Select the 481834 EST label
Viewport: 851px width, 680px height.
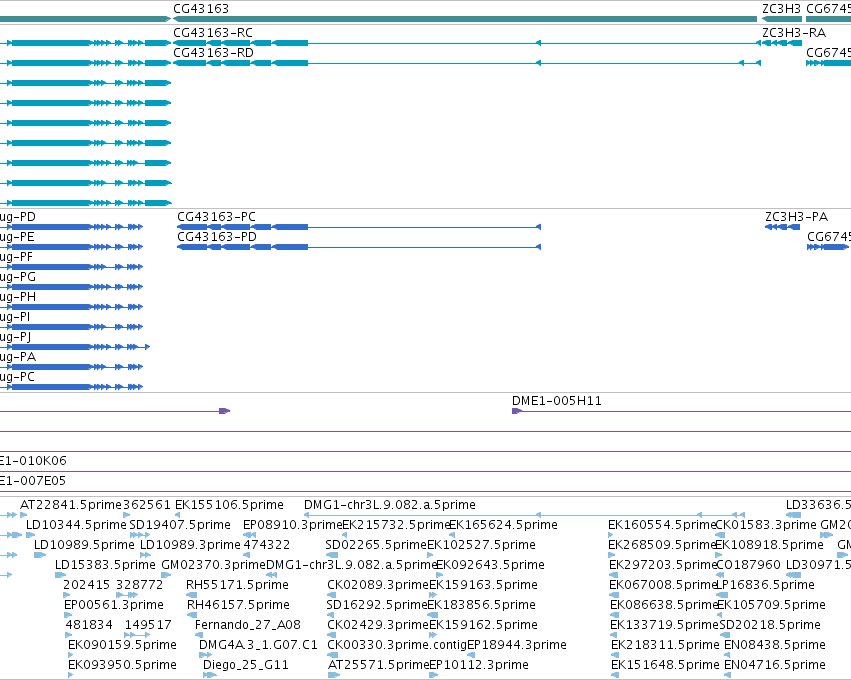click(x=89, y=625)
